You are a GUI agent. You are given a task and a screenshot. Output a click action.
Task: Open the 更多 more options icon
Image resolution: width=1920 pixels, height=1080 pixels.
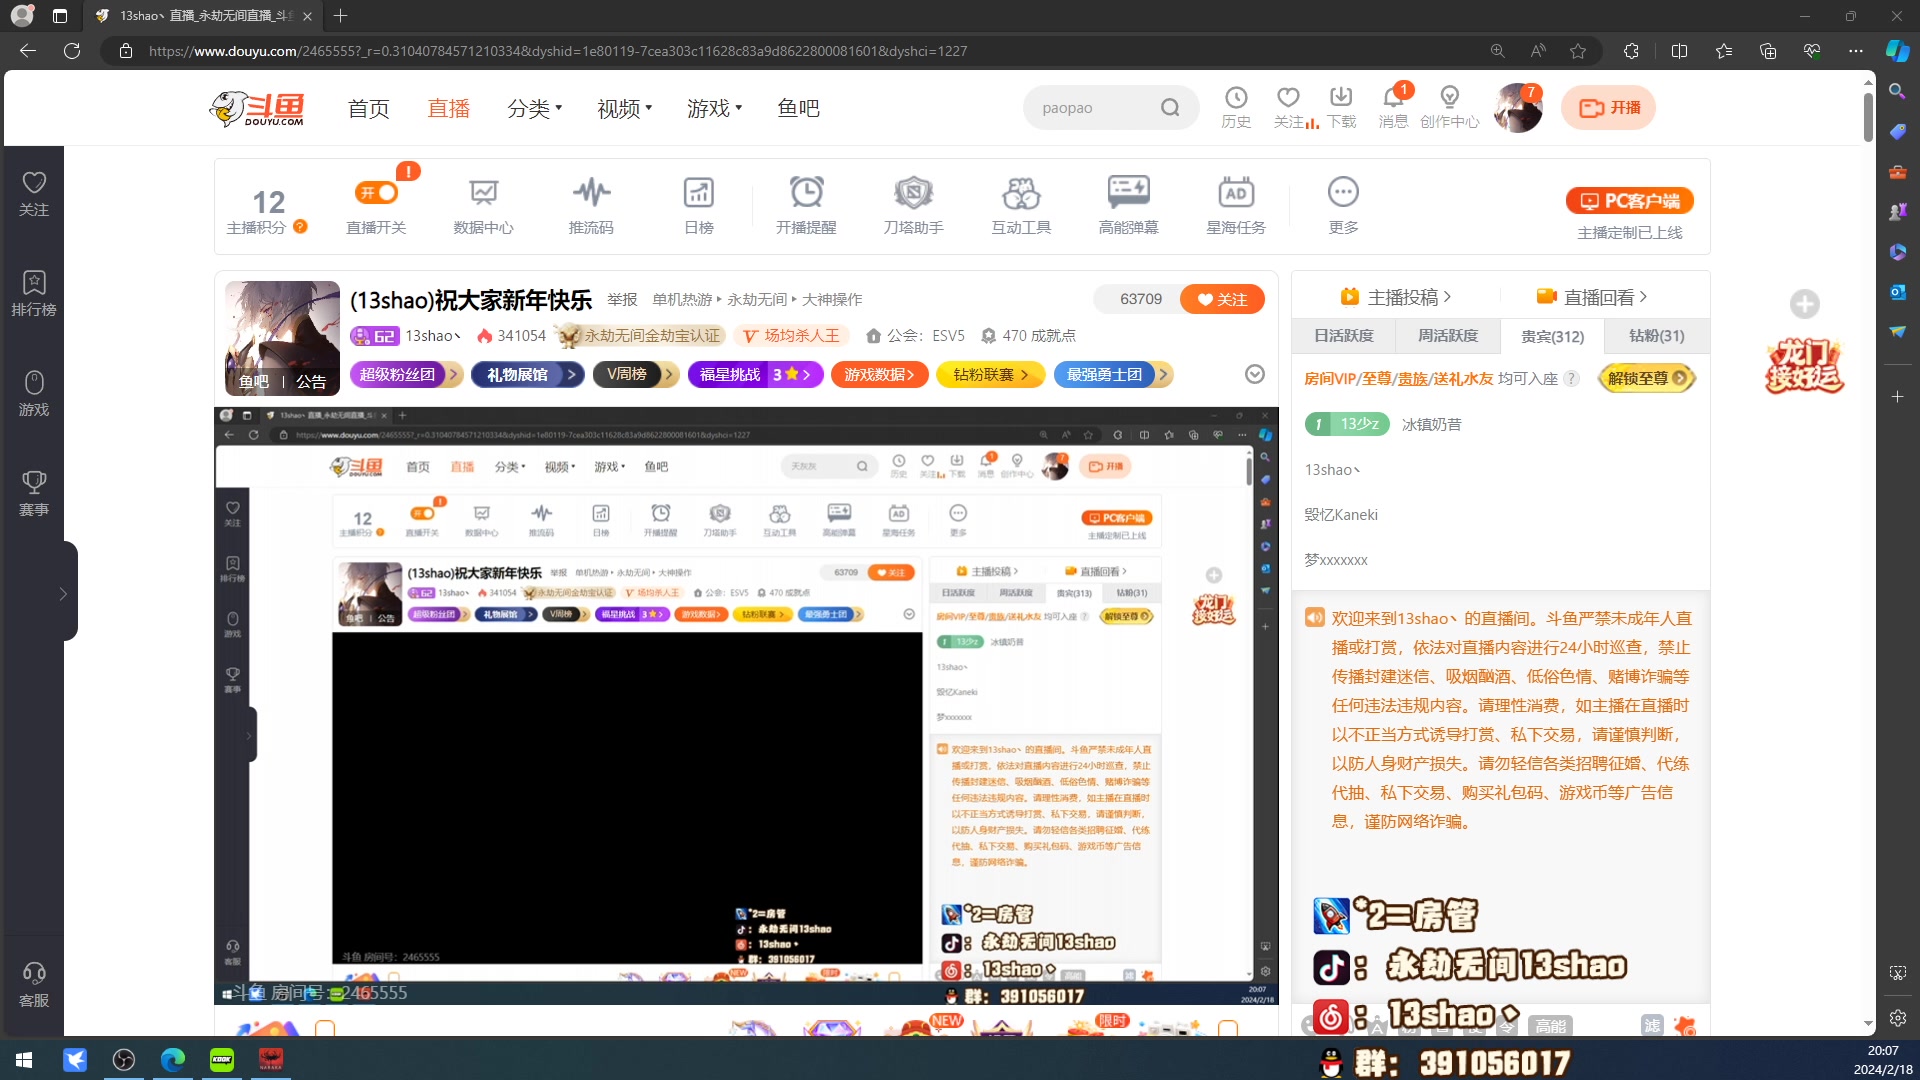pyautogui.click(x=1343, y=206)
